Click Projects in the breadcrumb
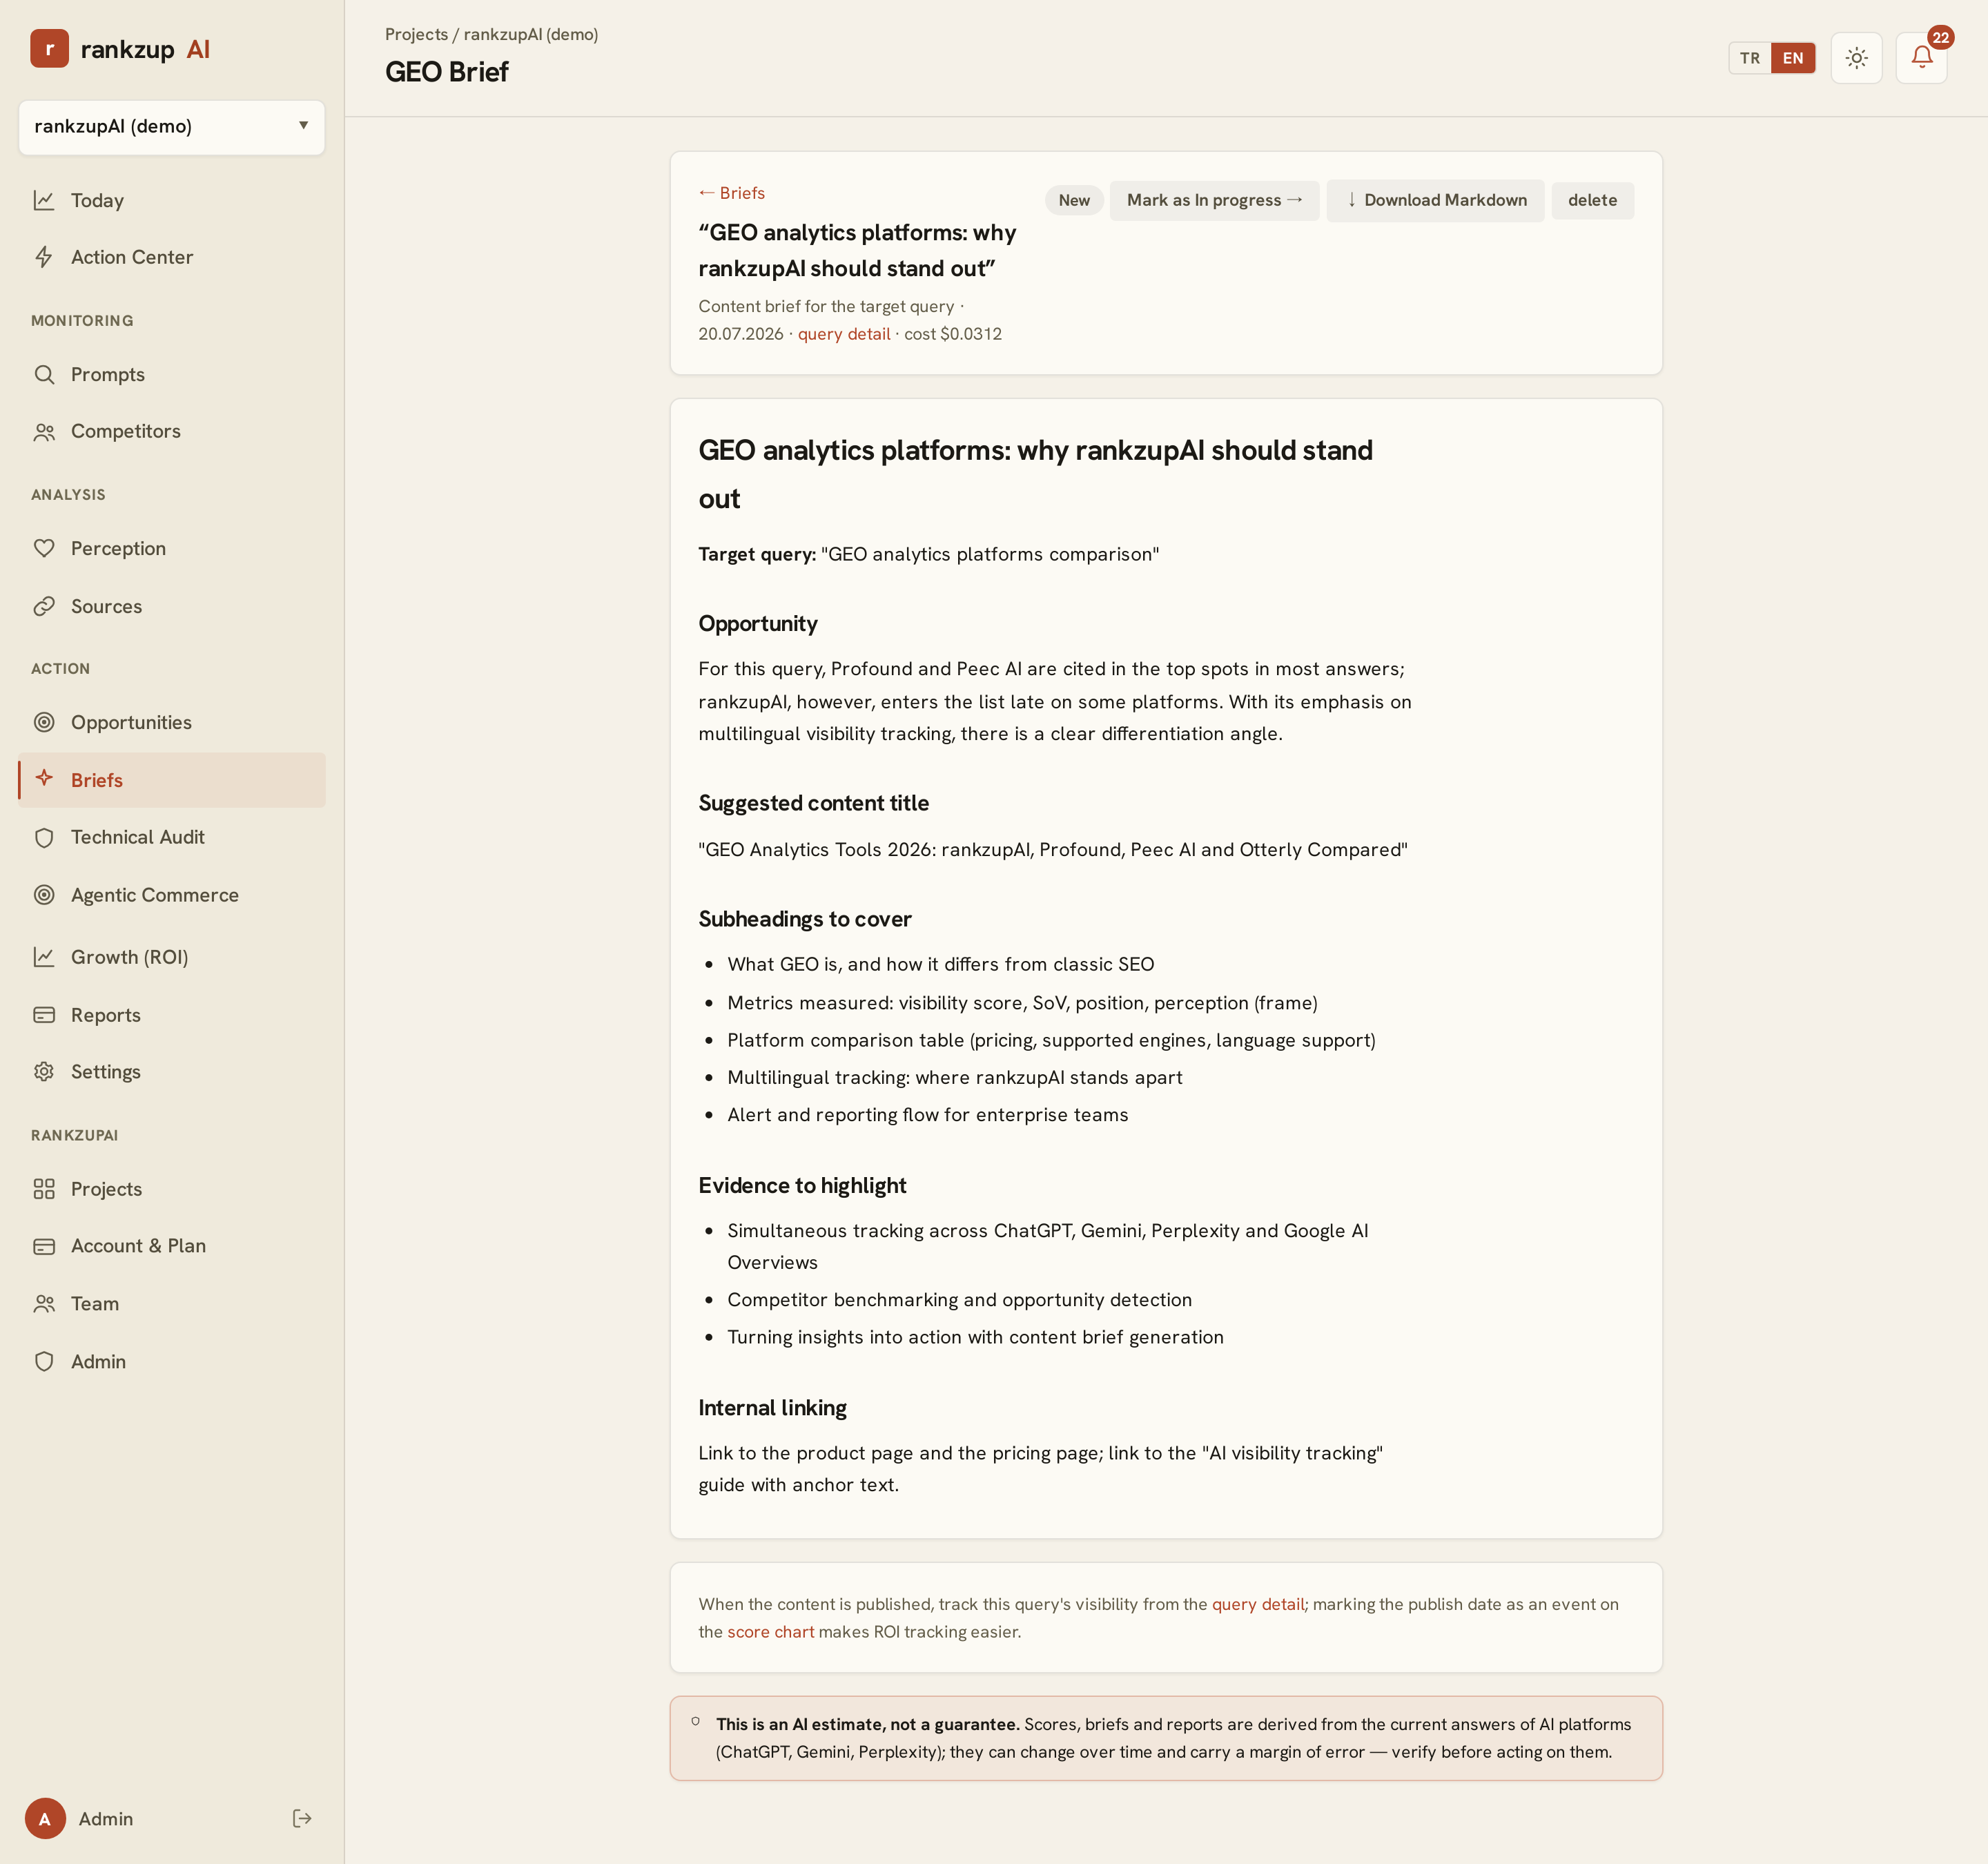The height and width of the screenshot is (1864, 1988). pyautogui.click(x=416, y=34)
